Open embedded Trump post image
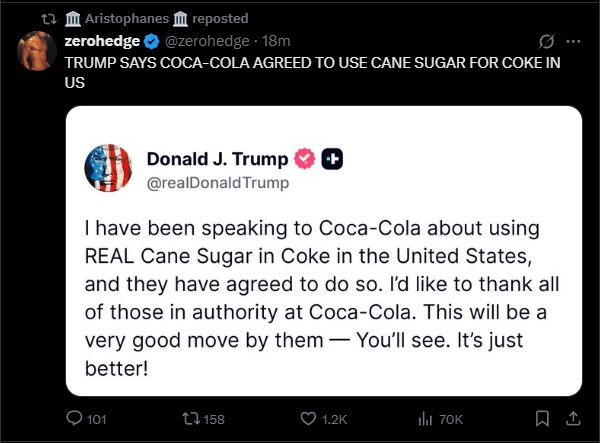The width and height of the screenshot is (600, 443). (324, 251)
